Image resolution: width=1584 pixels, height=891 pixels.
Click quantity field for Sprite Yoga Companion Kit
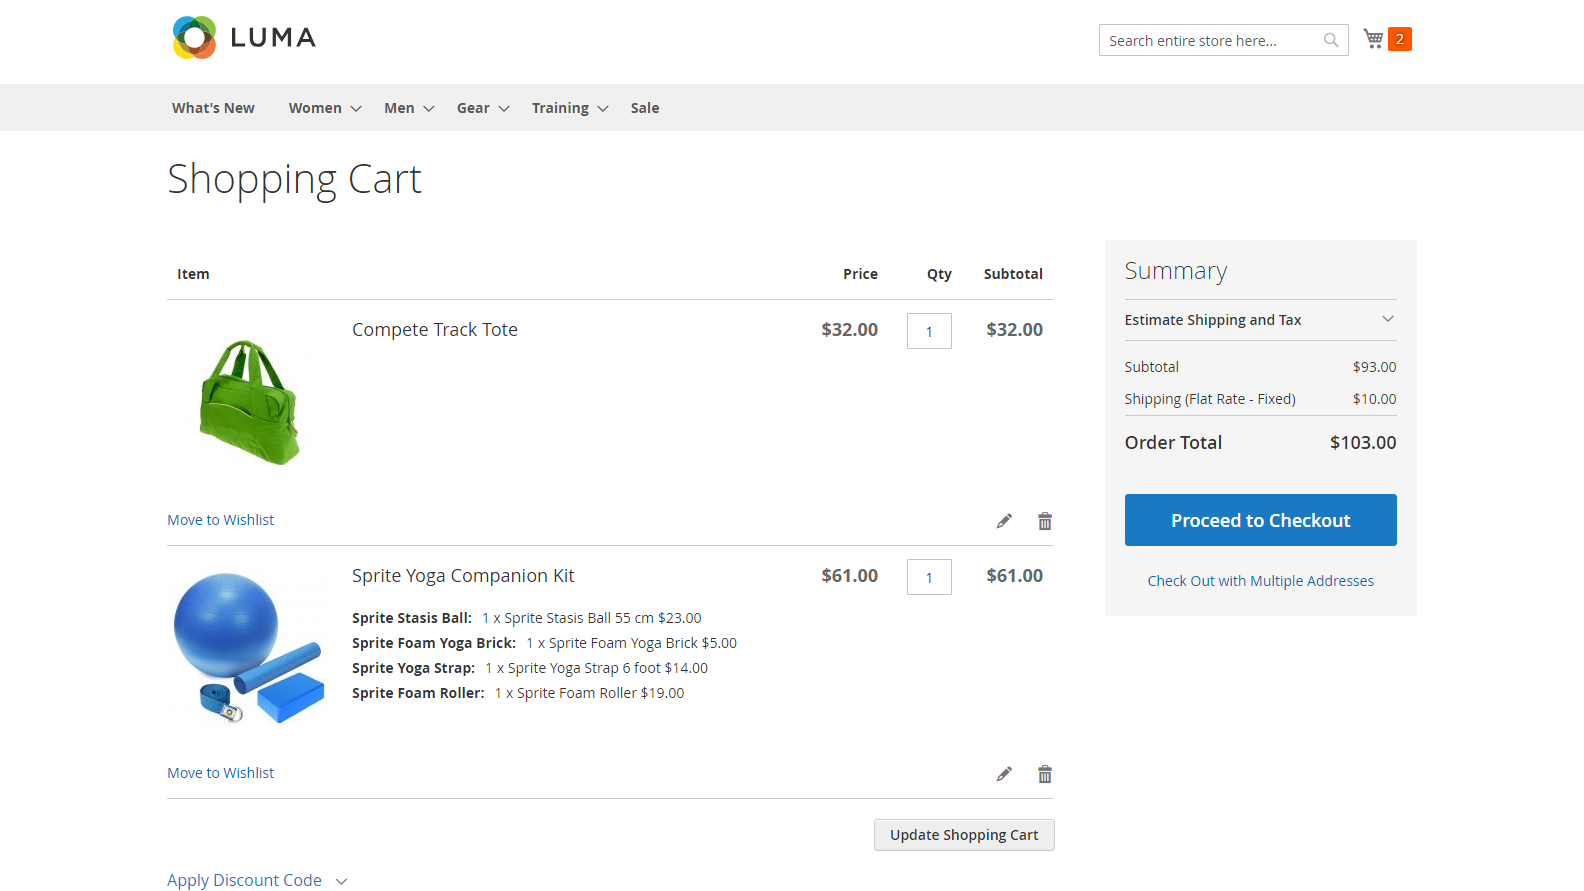(929, 577)
